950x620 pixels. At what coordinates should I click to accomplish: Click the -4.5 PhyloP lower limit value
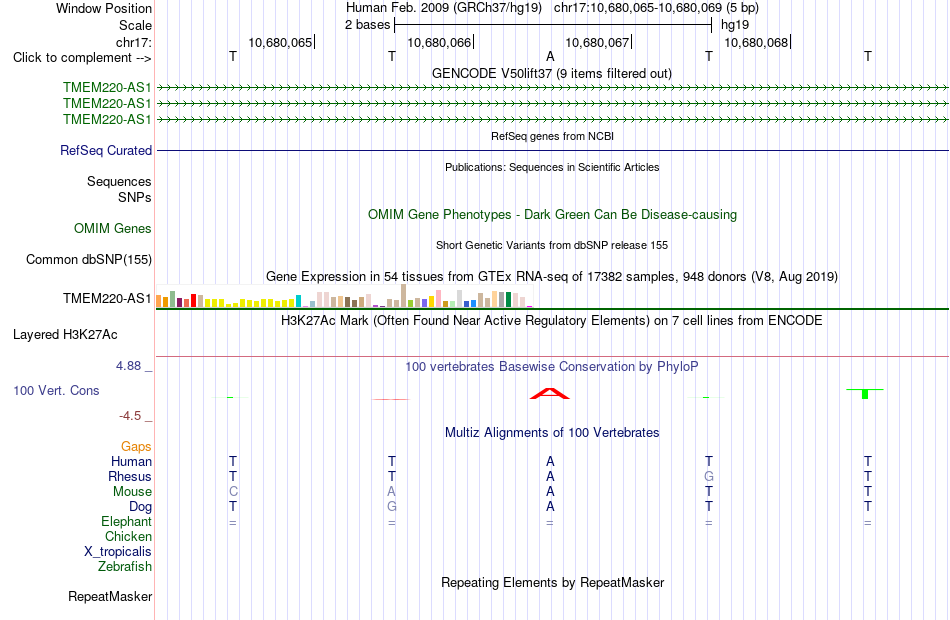point(130,416)
